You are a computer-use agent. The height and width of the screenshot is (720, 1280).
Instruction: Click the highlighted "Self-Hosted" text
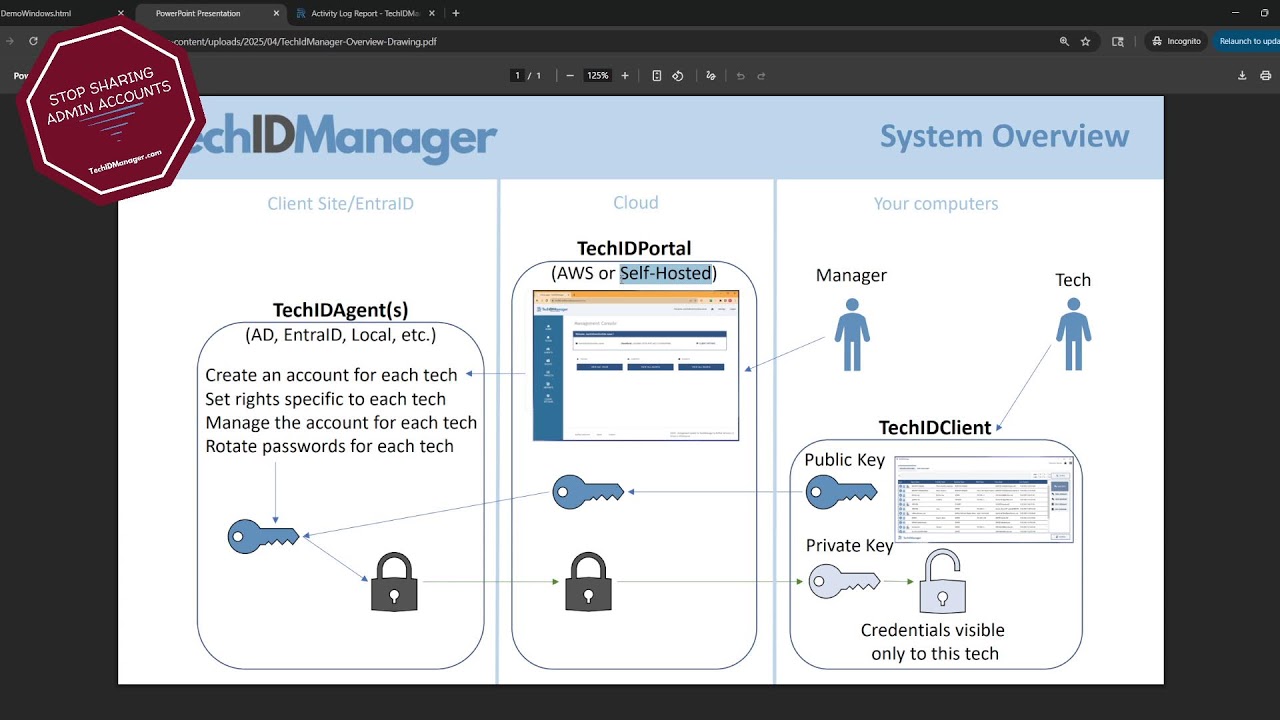click(x=666, y=273)
